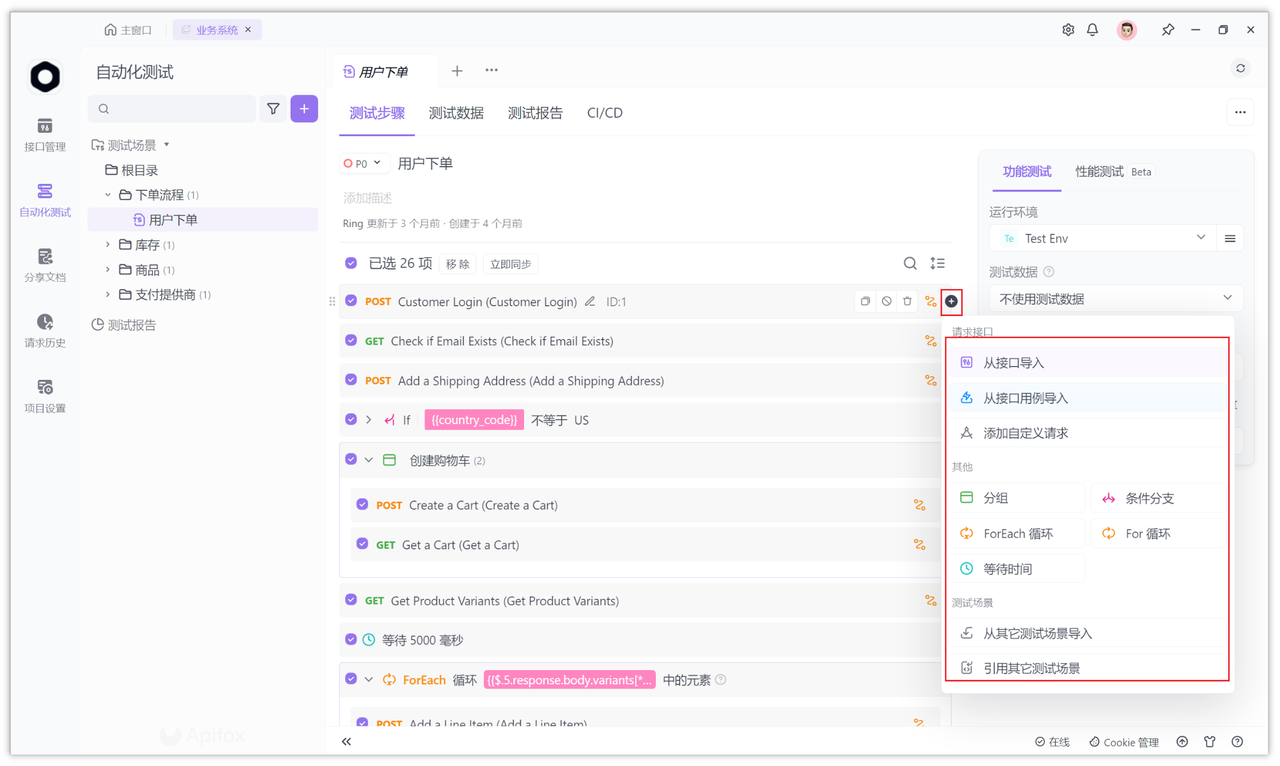This screenshot has width=1280, height=766.
Task: Open 自动化测试 sidebar section
Action: [45, 200]
